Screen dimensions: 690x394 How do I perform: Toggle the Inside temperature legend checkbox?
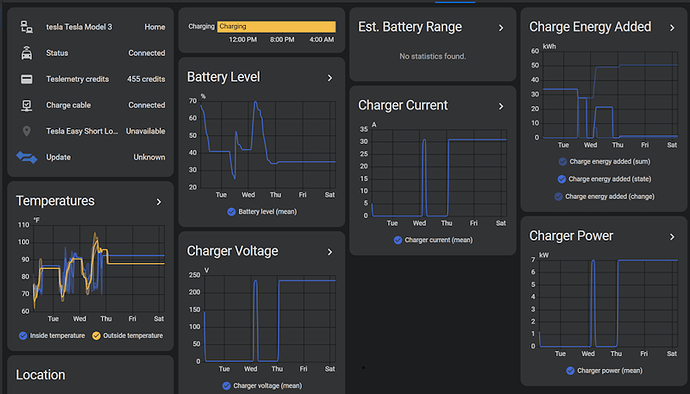[x=23, y=335]
